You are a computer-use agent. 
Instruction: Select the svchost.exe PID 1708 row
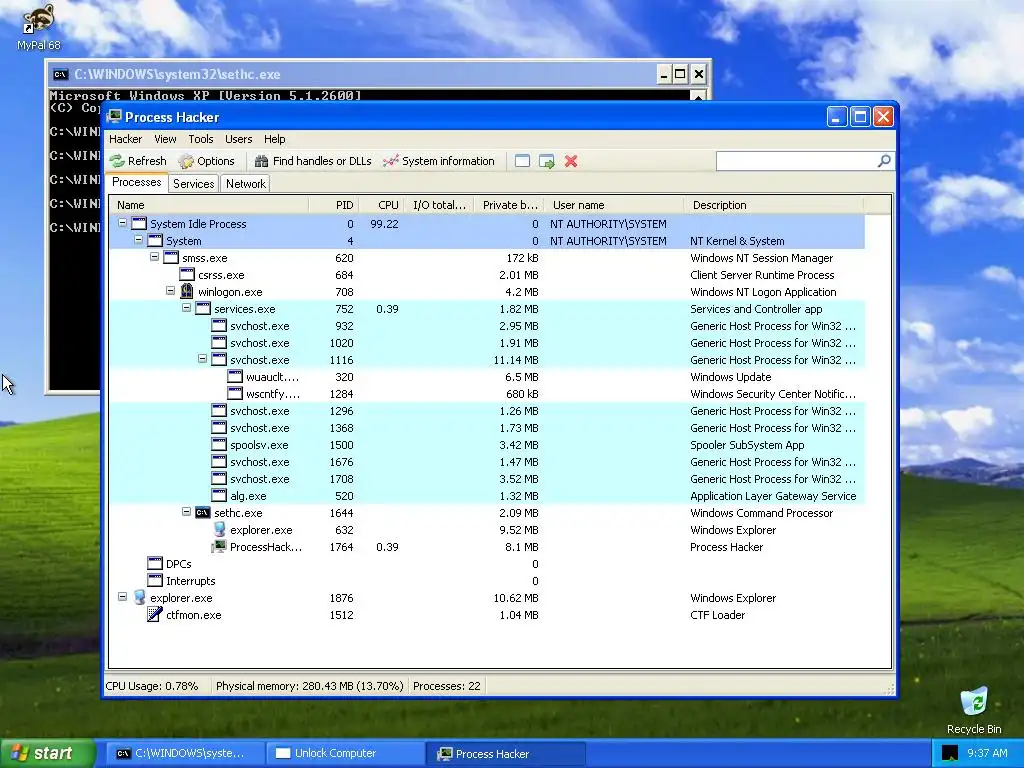tap(487, 479)
